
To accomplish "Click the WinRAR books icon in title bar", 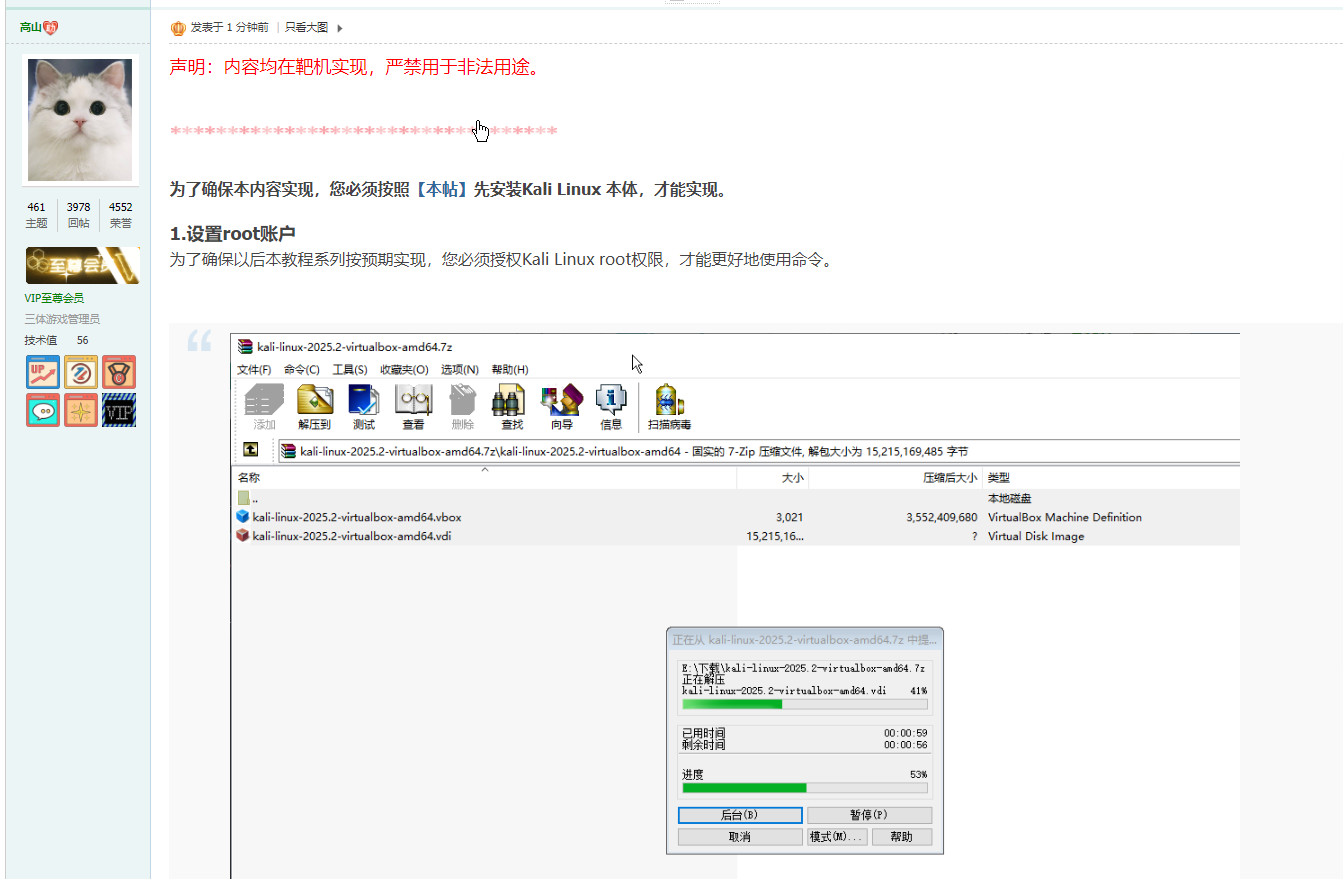I will click(x=245, y=347).
